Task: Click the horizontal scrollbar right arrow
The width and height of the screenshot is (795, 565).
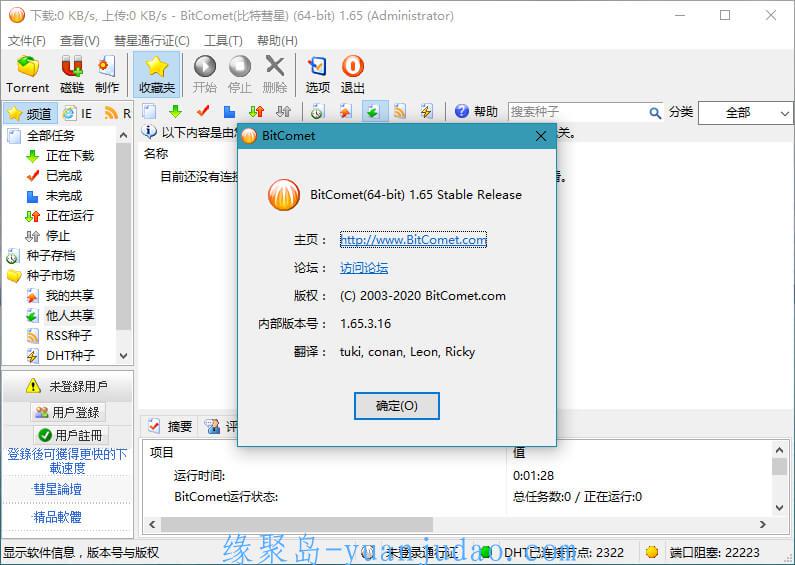Action: point(763,524)
